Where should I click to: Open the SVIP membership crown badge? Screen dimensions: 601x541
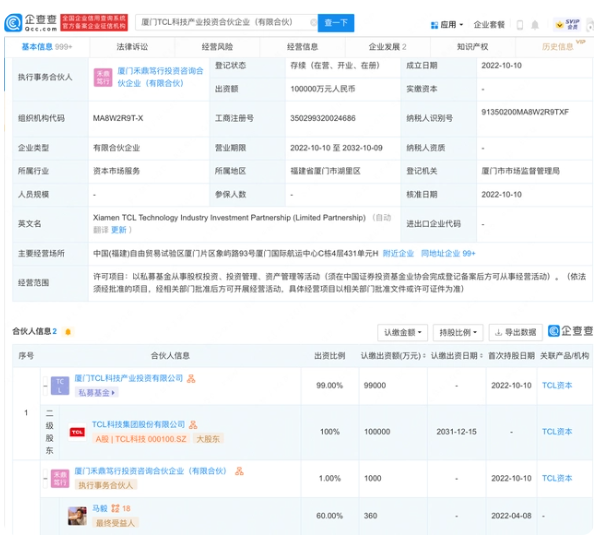568,25
